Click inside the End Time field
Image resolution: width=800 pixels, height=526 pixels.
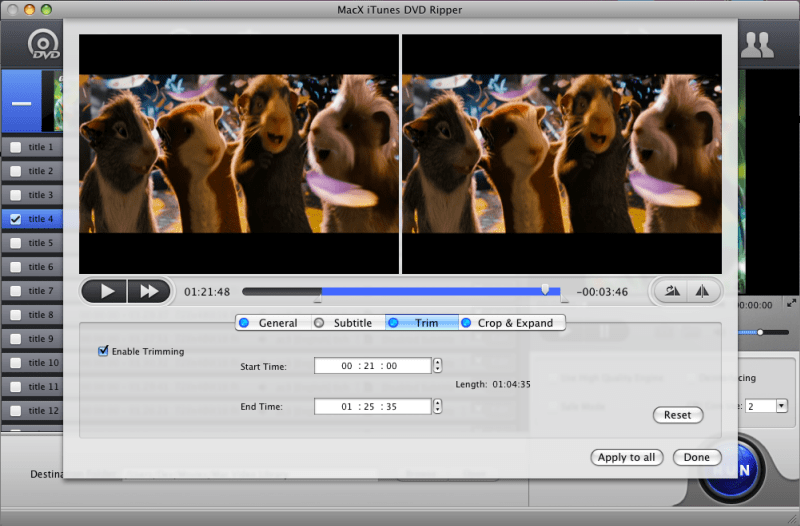[x=372, y=406]
